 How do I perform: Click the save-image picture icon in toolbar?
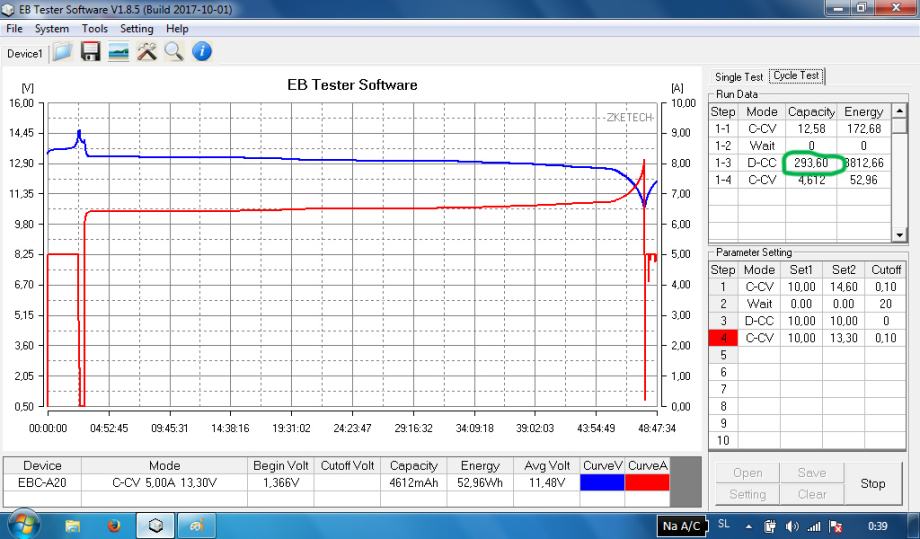pyautogui.click(x=117, y=52)
